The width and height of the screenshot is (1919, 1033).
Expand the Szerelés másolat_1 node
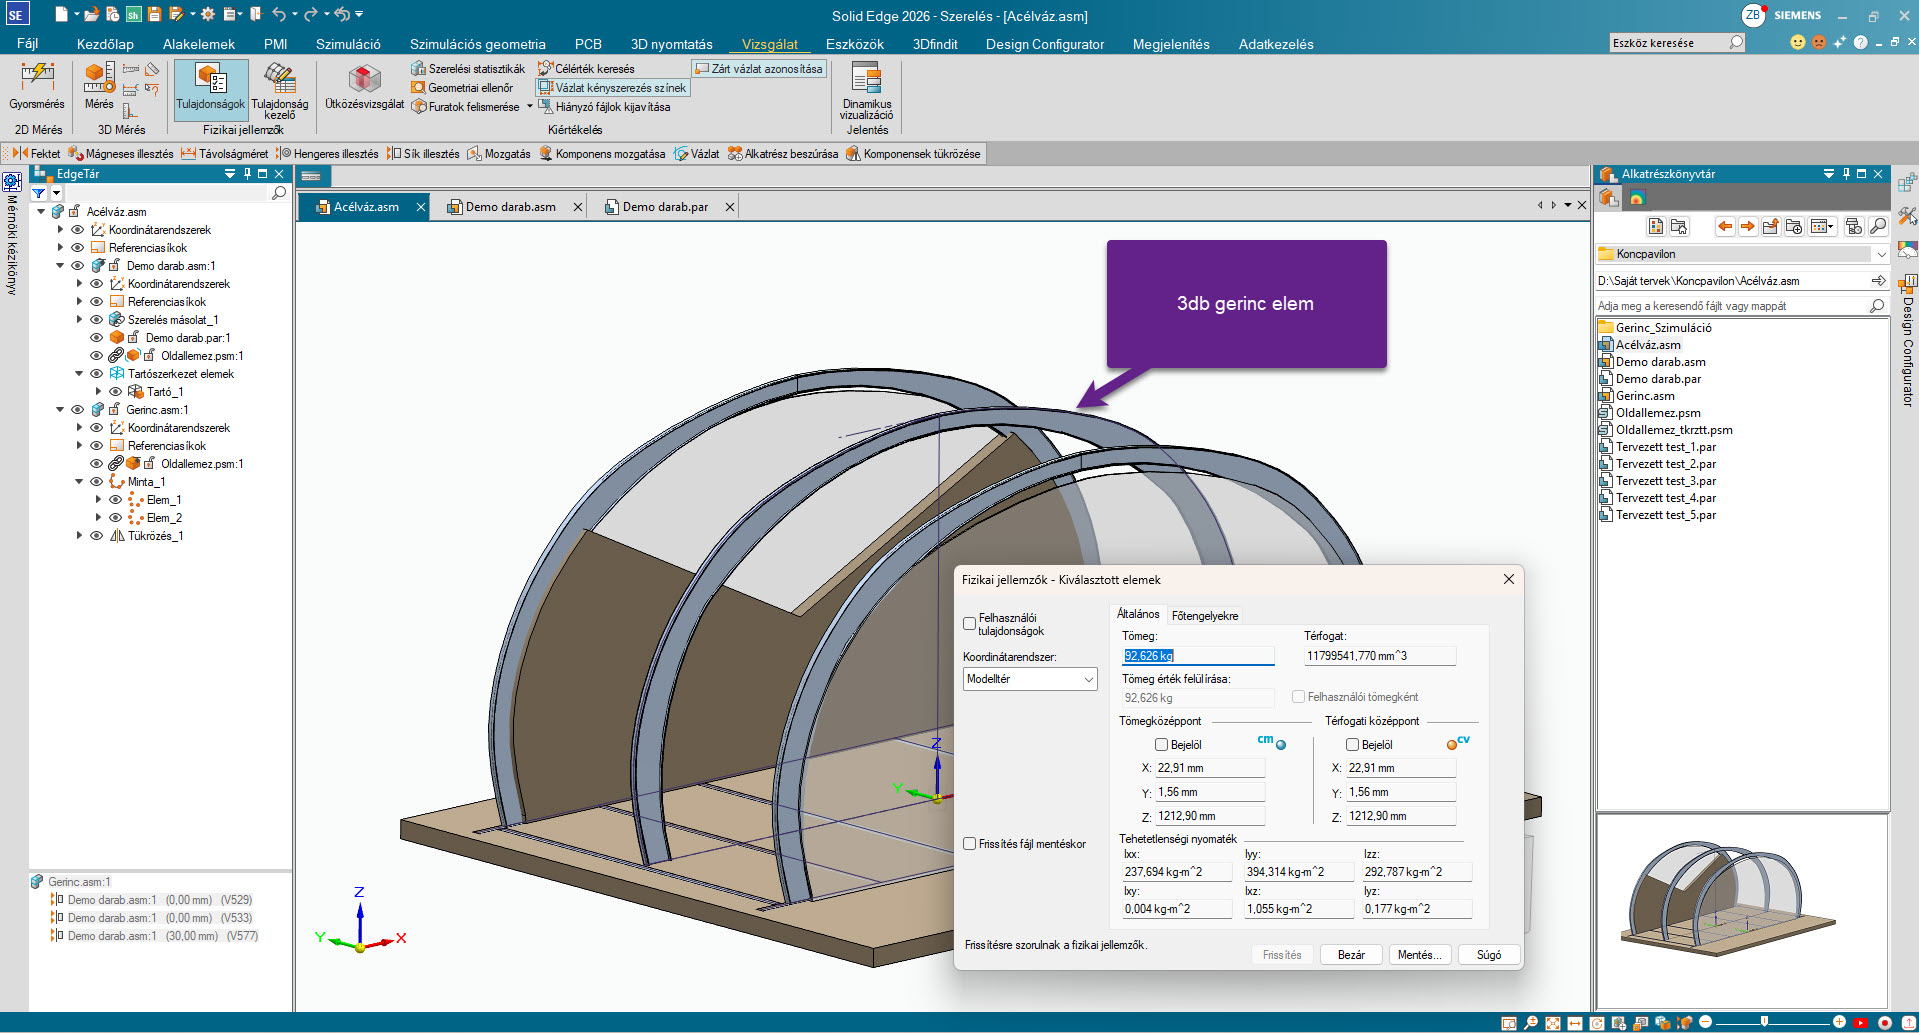point(79,320)
